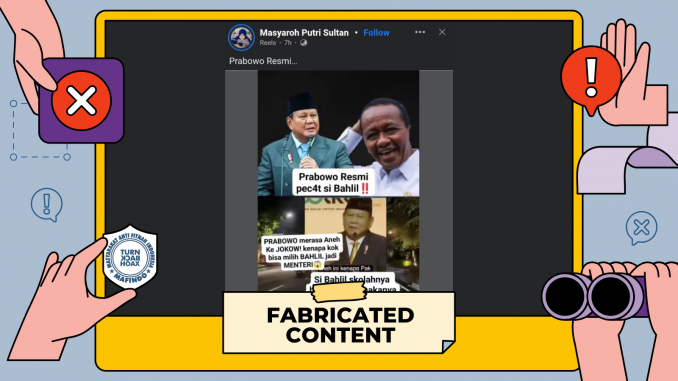Click the purple binoculars

[595, 296]
